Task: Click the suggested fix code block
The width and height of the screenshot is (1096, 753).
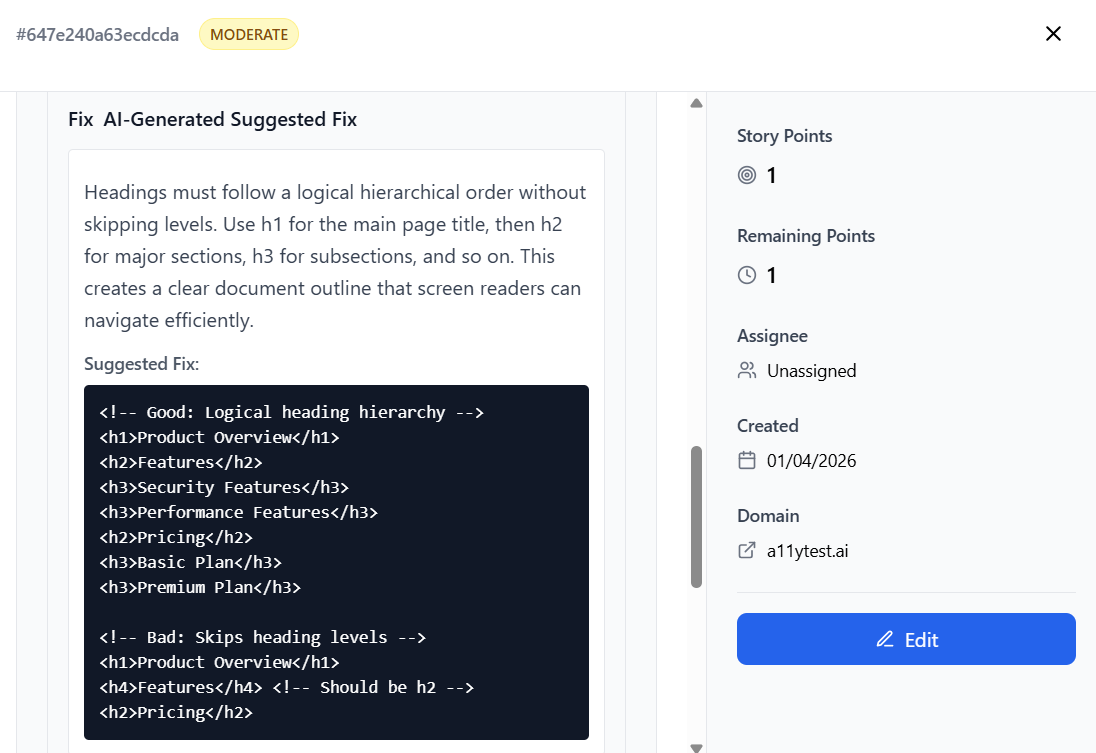Action: (x=336, y=562)
